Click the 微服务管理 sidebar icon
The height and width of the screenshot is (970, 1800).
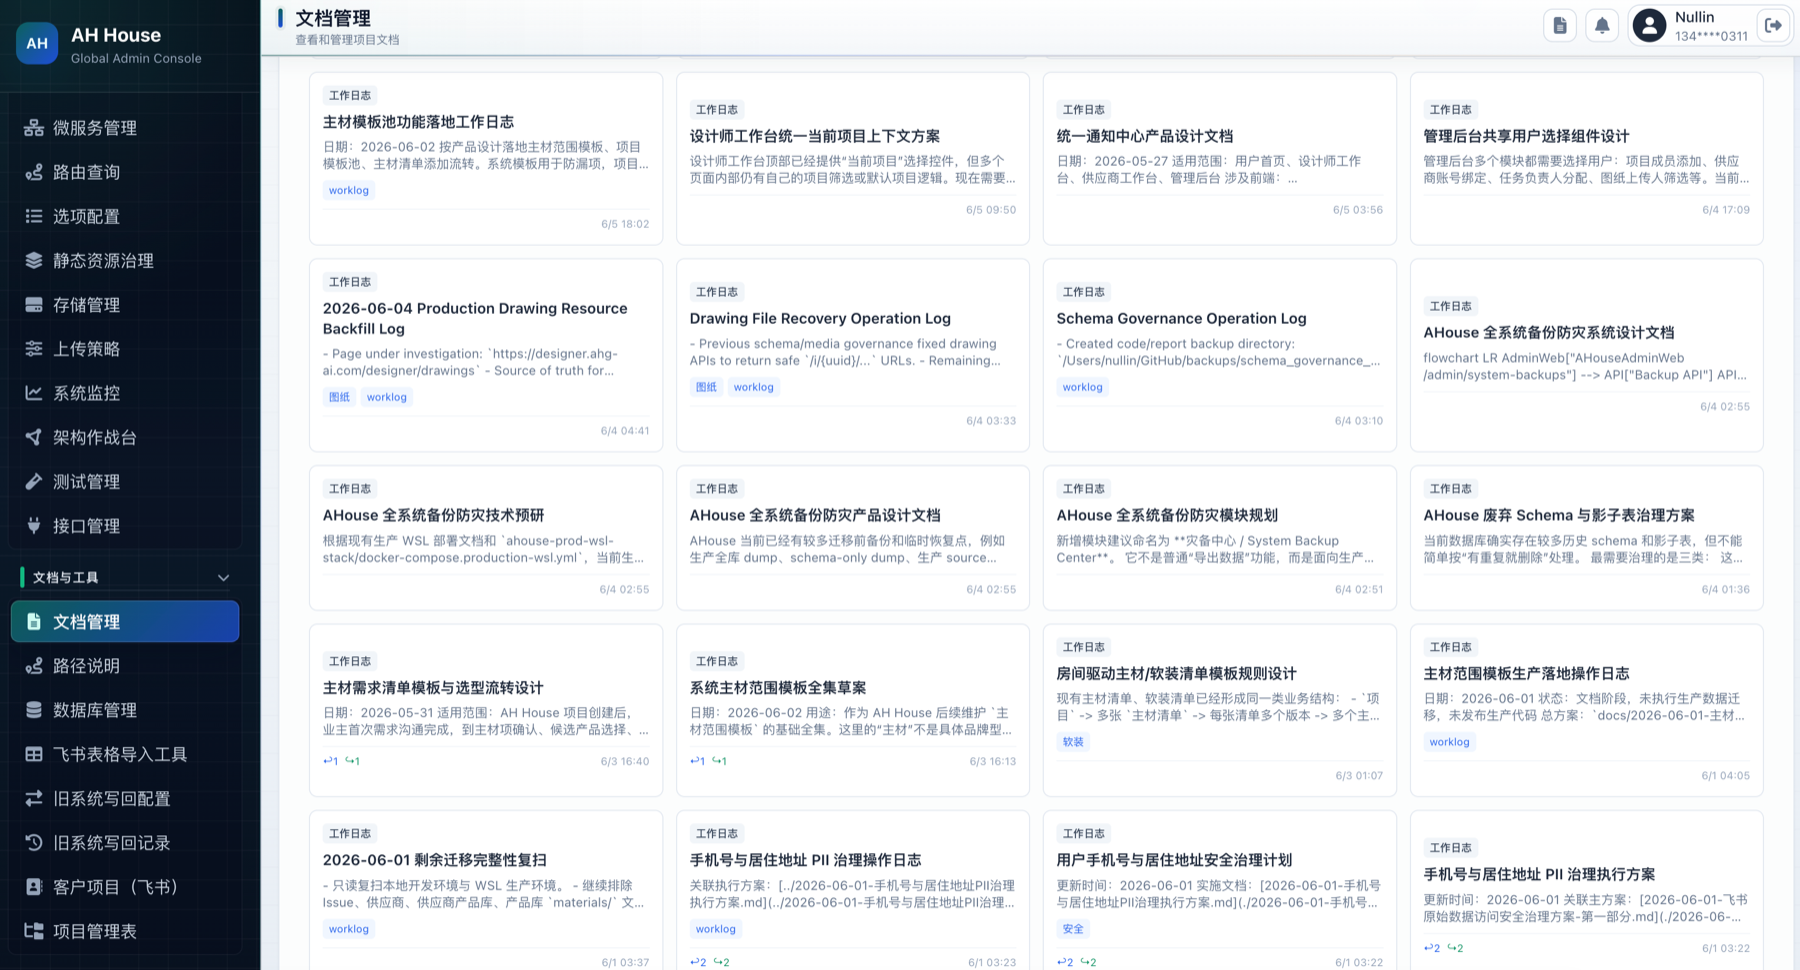(x=34, y=128)
